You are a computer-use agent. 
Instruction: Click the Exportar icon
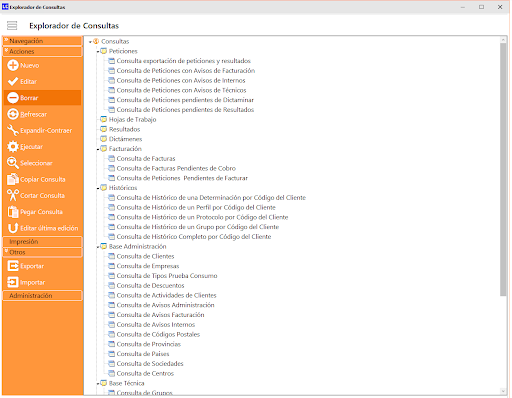click(x=13, y=266)
